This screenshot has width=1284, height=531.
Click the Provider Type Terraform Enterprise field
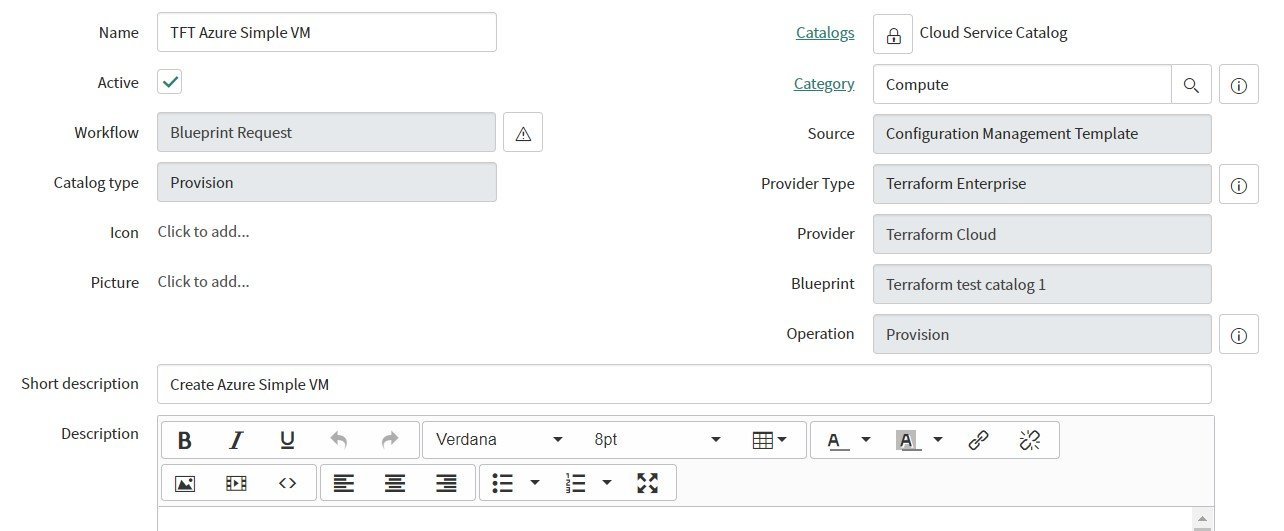pyautogui.click(x=1042, y=184)
